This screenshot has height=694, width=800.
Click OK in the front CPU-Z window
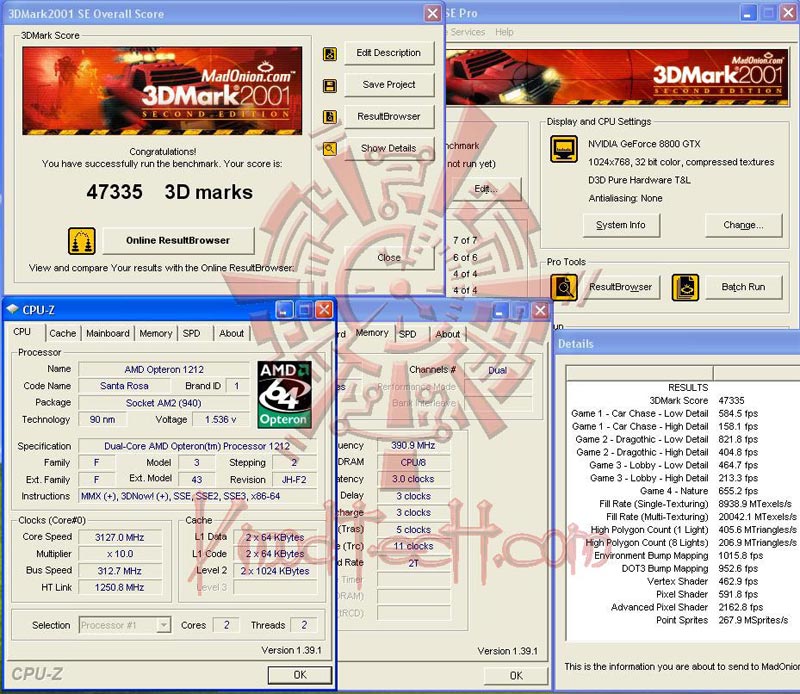[300, 675]
